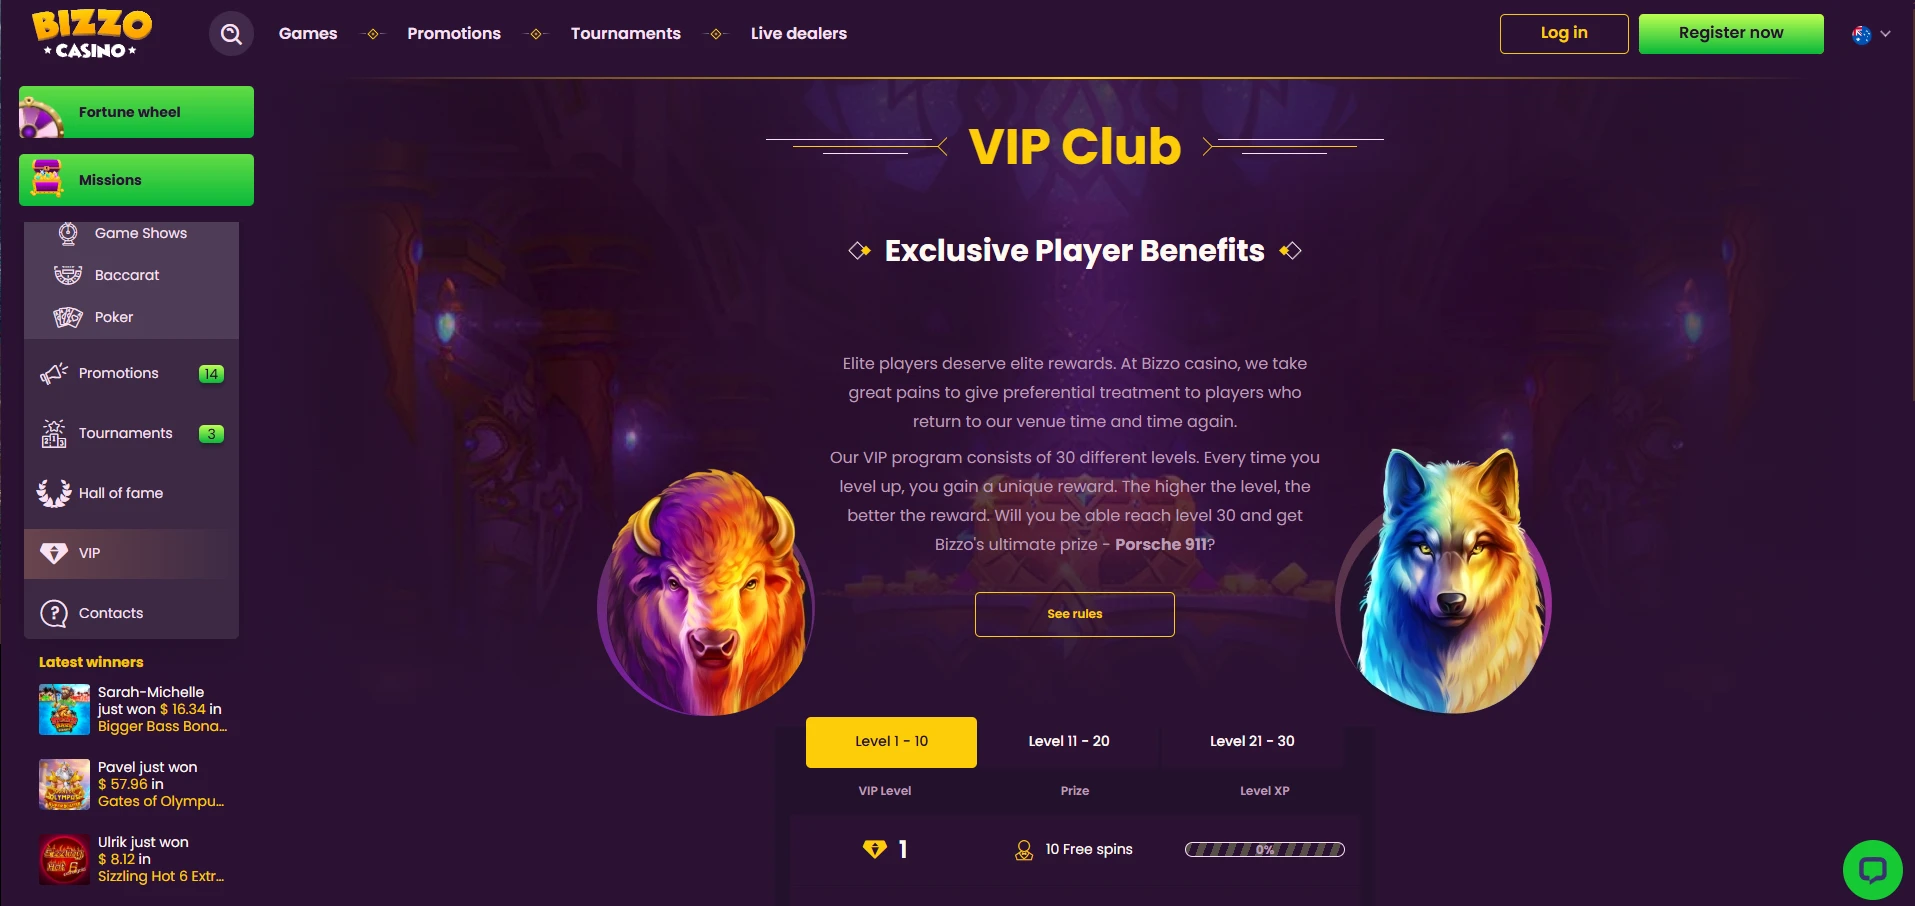
Task: Expand the language flag dropdown
Action: tap(1871, 34)
